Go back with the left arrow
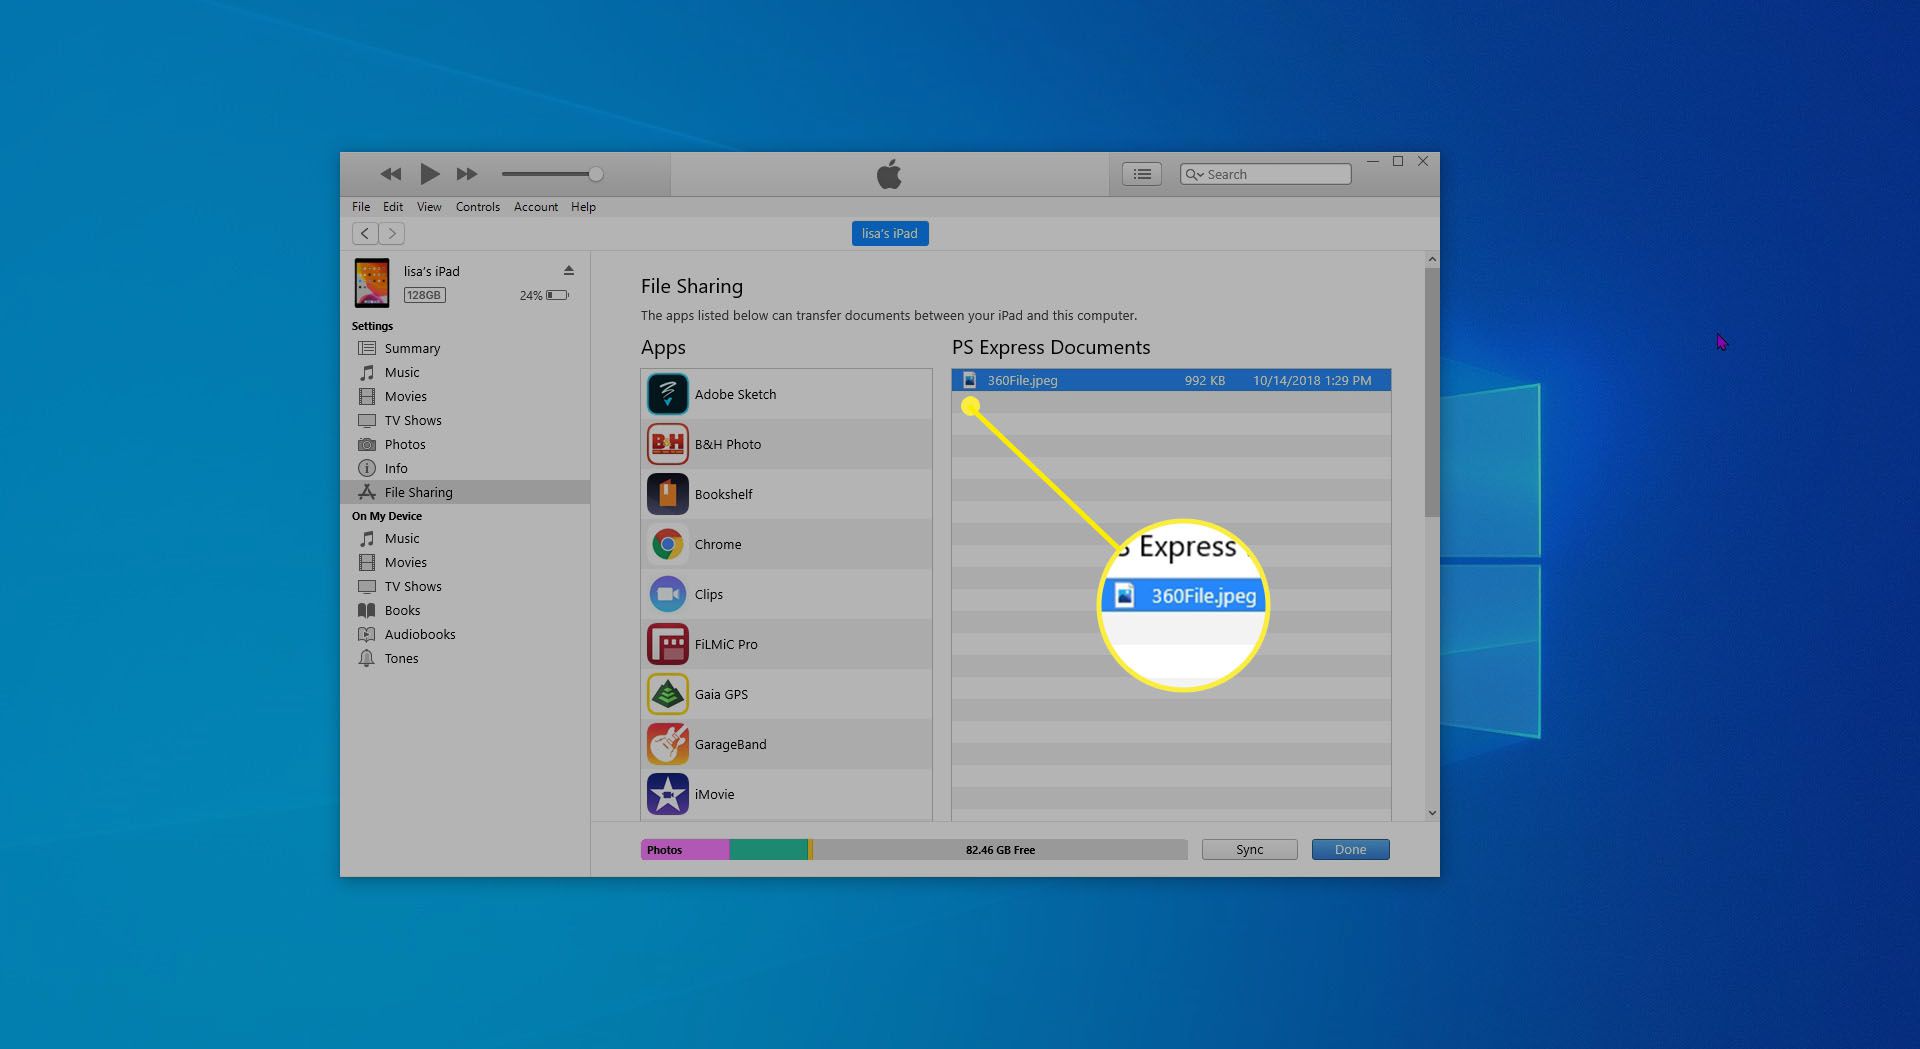This screenshot has width=1920, height=1049. 365,233
